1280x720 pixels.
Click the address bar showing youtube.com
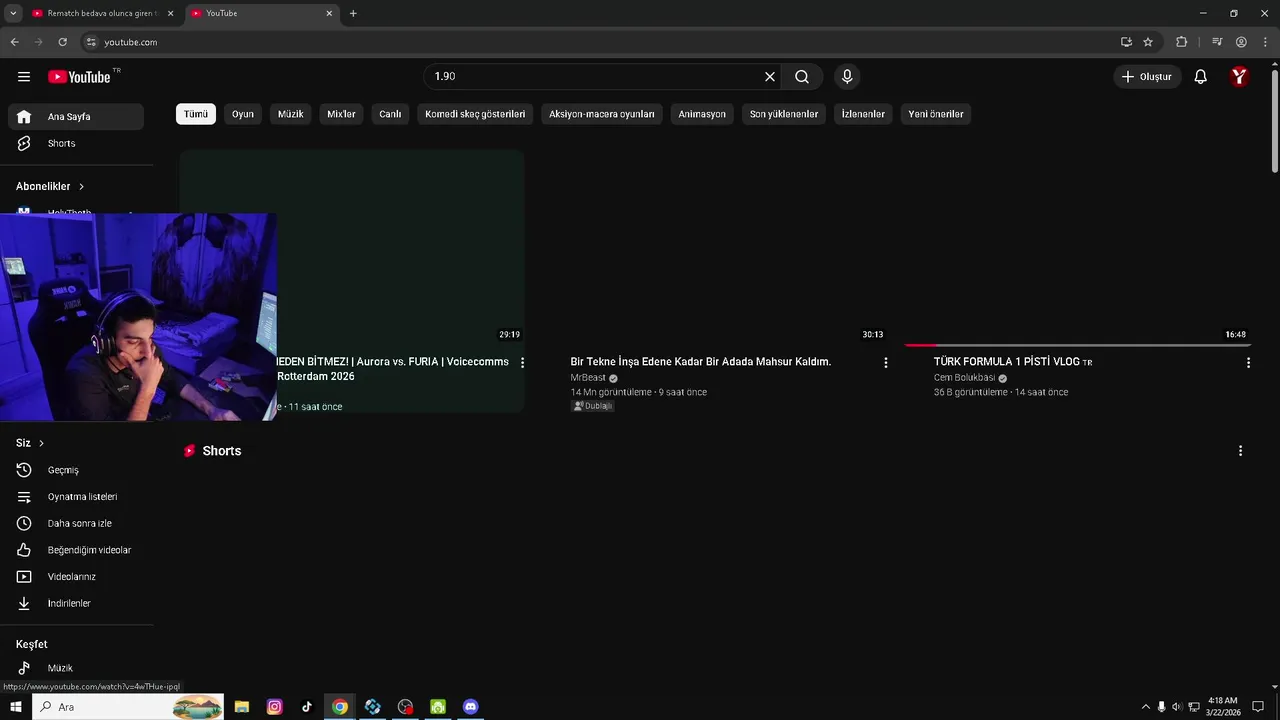point(600,42)
